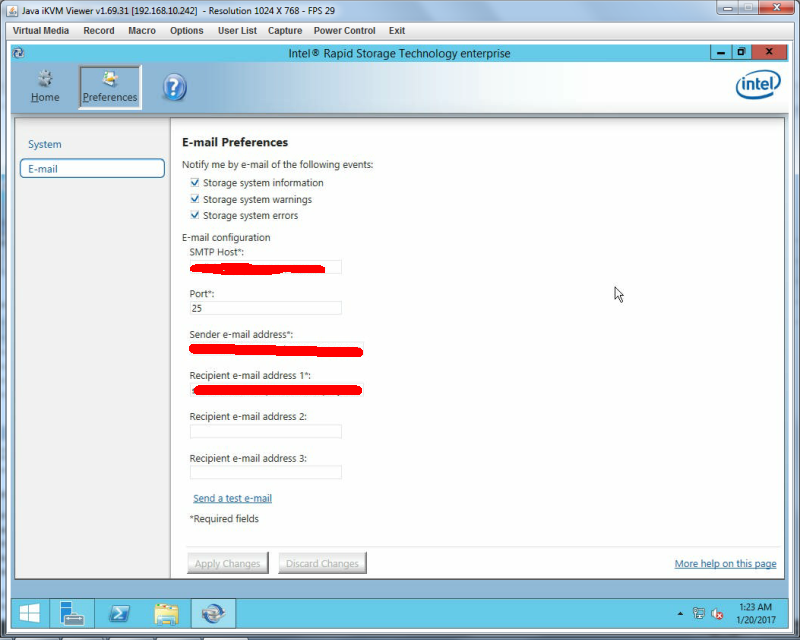Click the Recipient e-mail address 2 field
Screen dimensions: 800x640
click(266, 432)
